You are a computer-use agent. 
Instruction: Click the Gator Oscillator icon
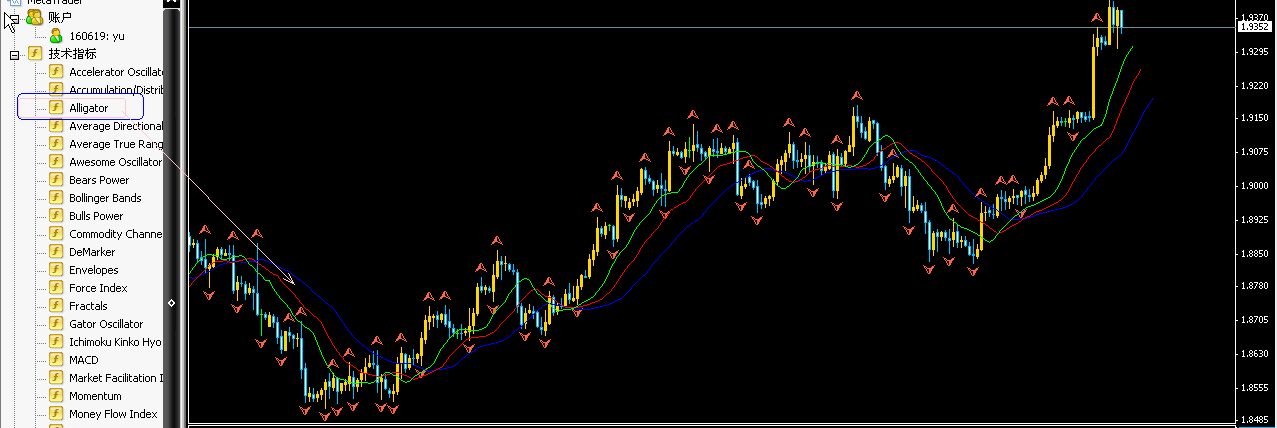pos(56,324)
